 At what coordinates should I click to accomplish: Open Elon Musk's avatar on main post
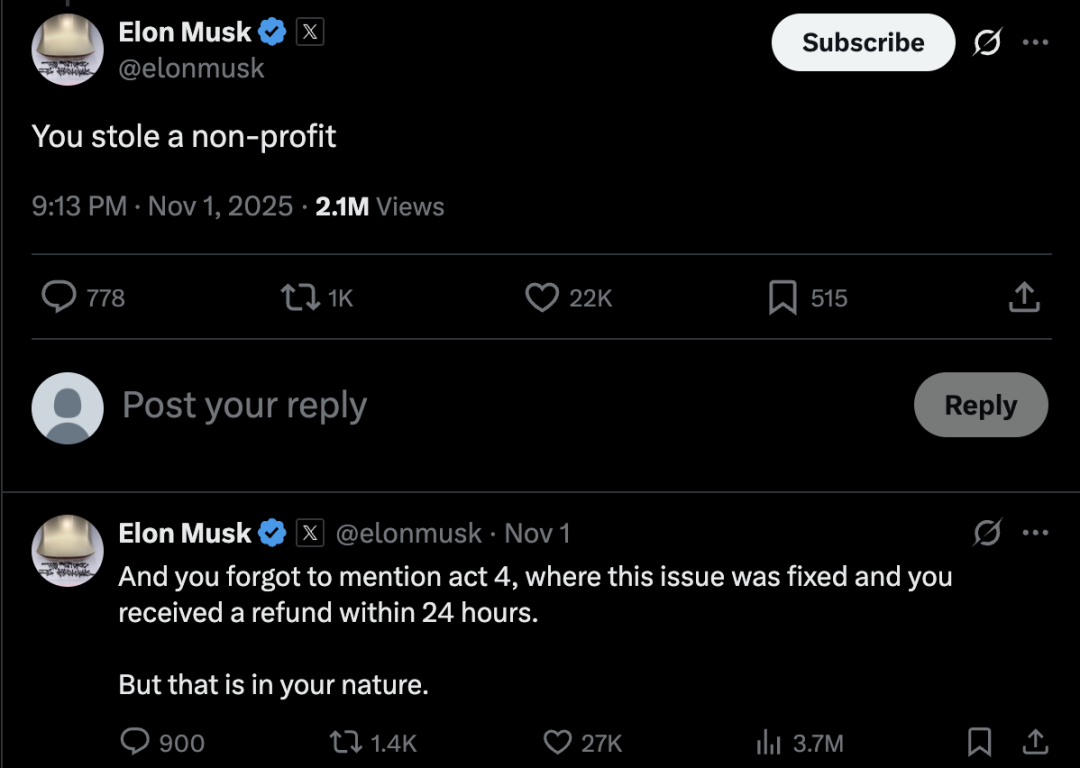pos(68,50)
